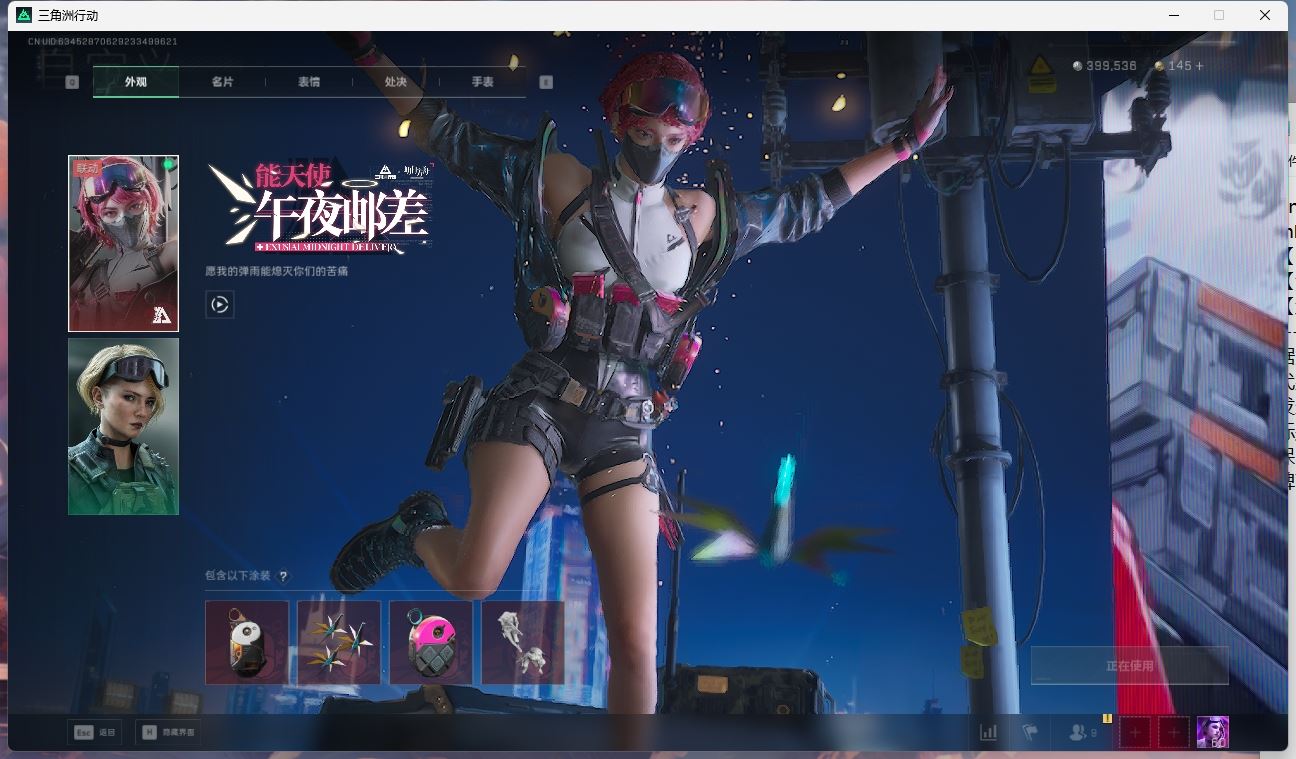Click the 隐藏界面 hide UI button

point(168,732)
